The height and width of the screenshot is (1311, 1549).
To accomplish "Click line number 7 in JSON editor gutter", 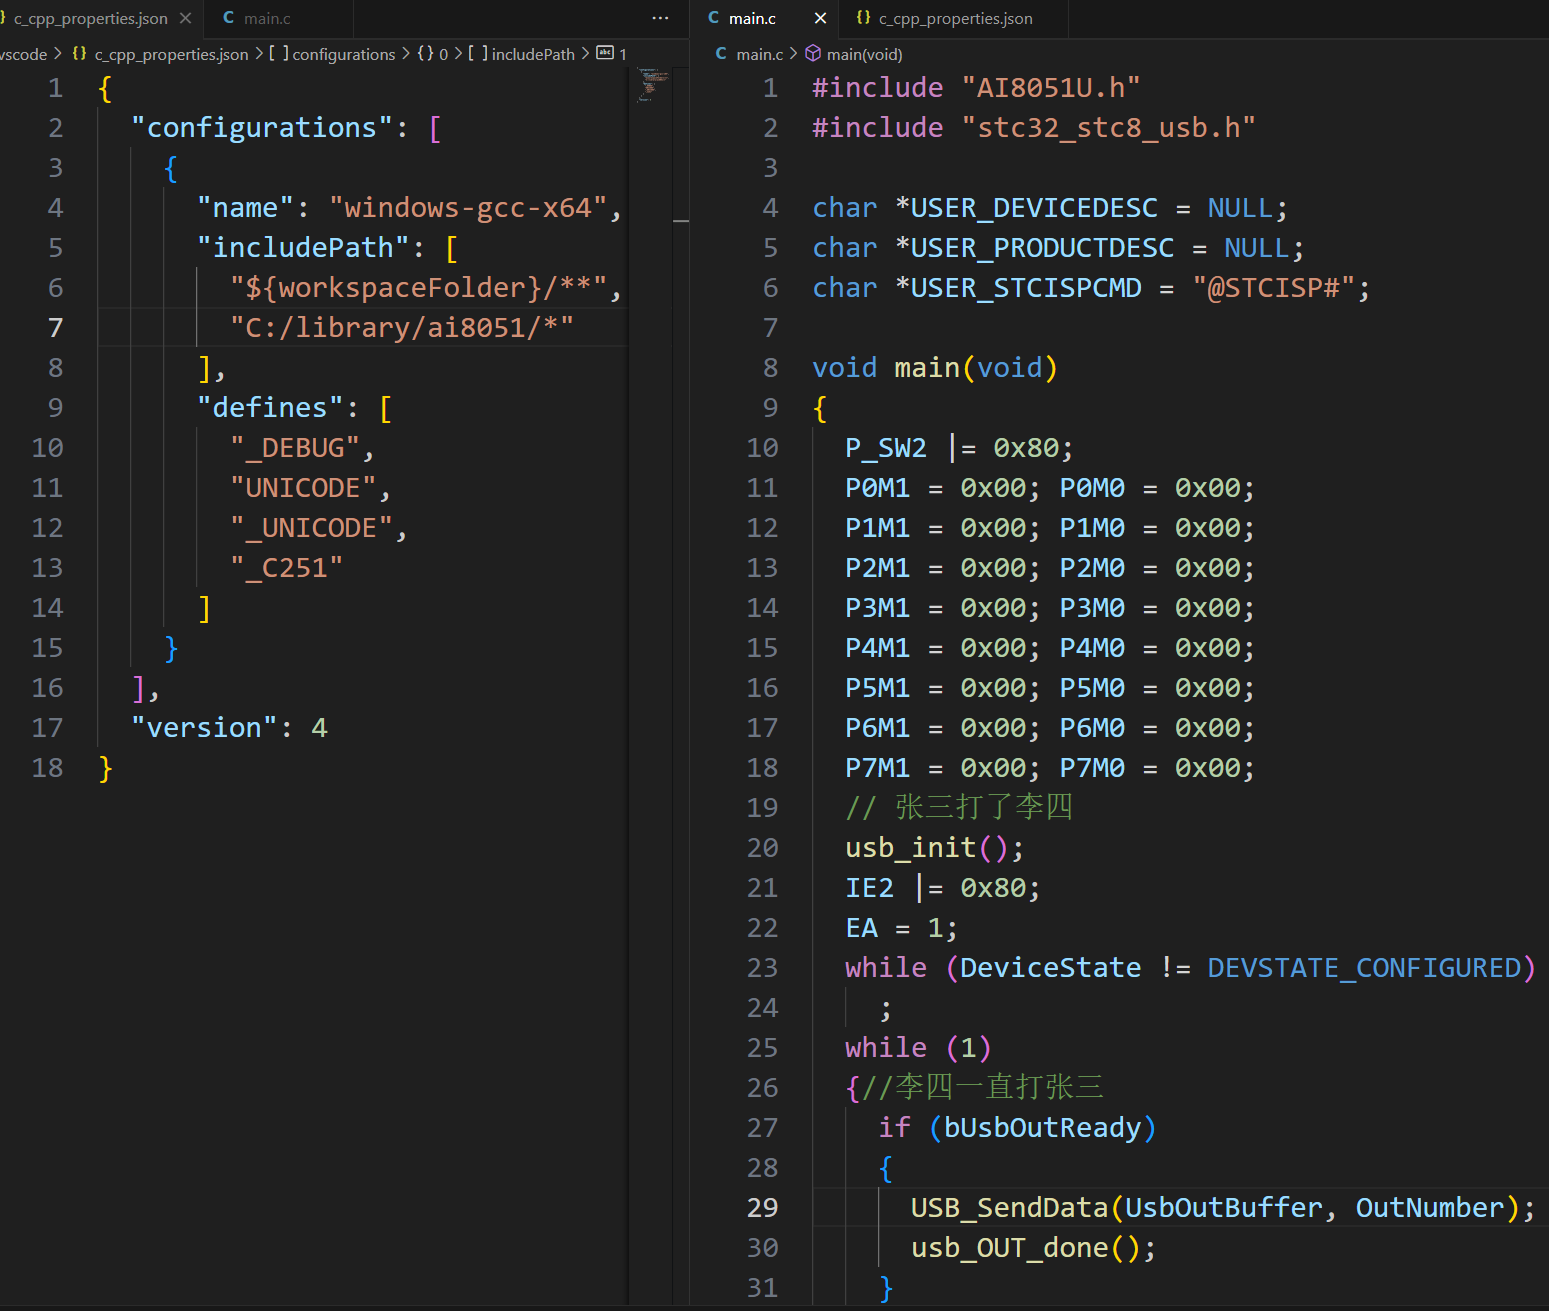I will [55, 328].
